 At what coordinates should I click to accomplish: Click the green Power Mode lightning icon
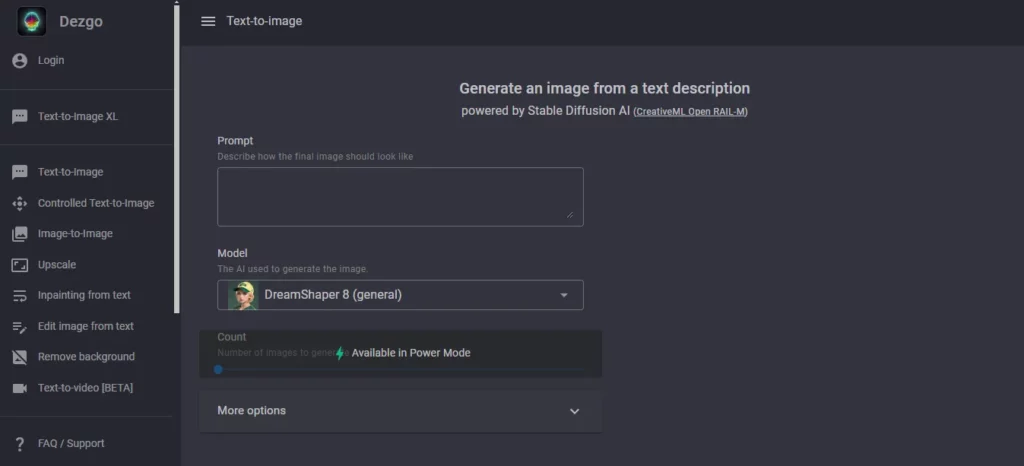pos(340,353)
